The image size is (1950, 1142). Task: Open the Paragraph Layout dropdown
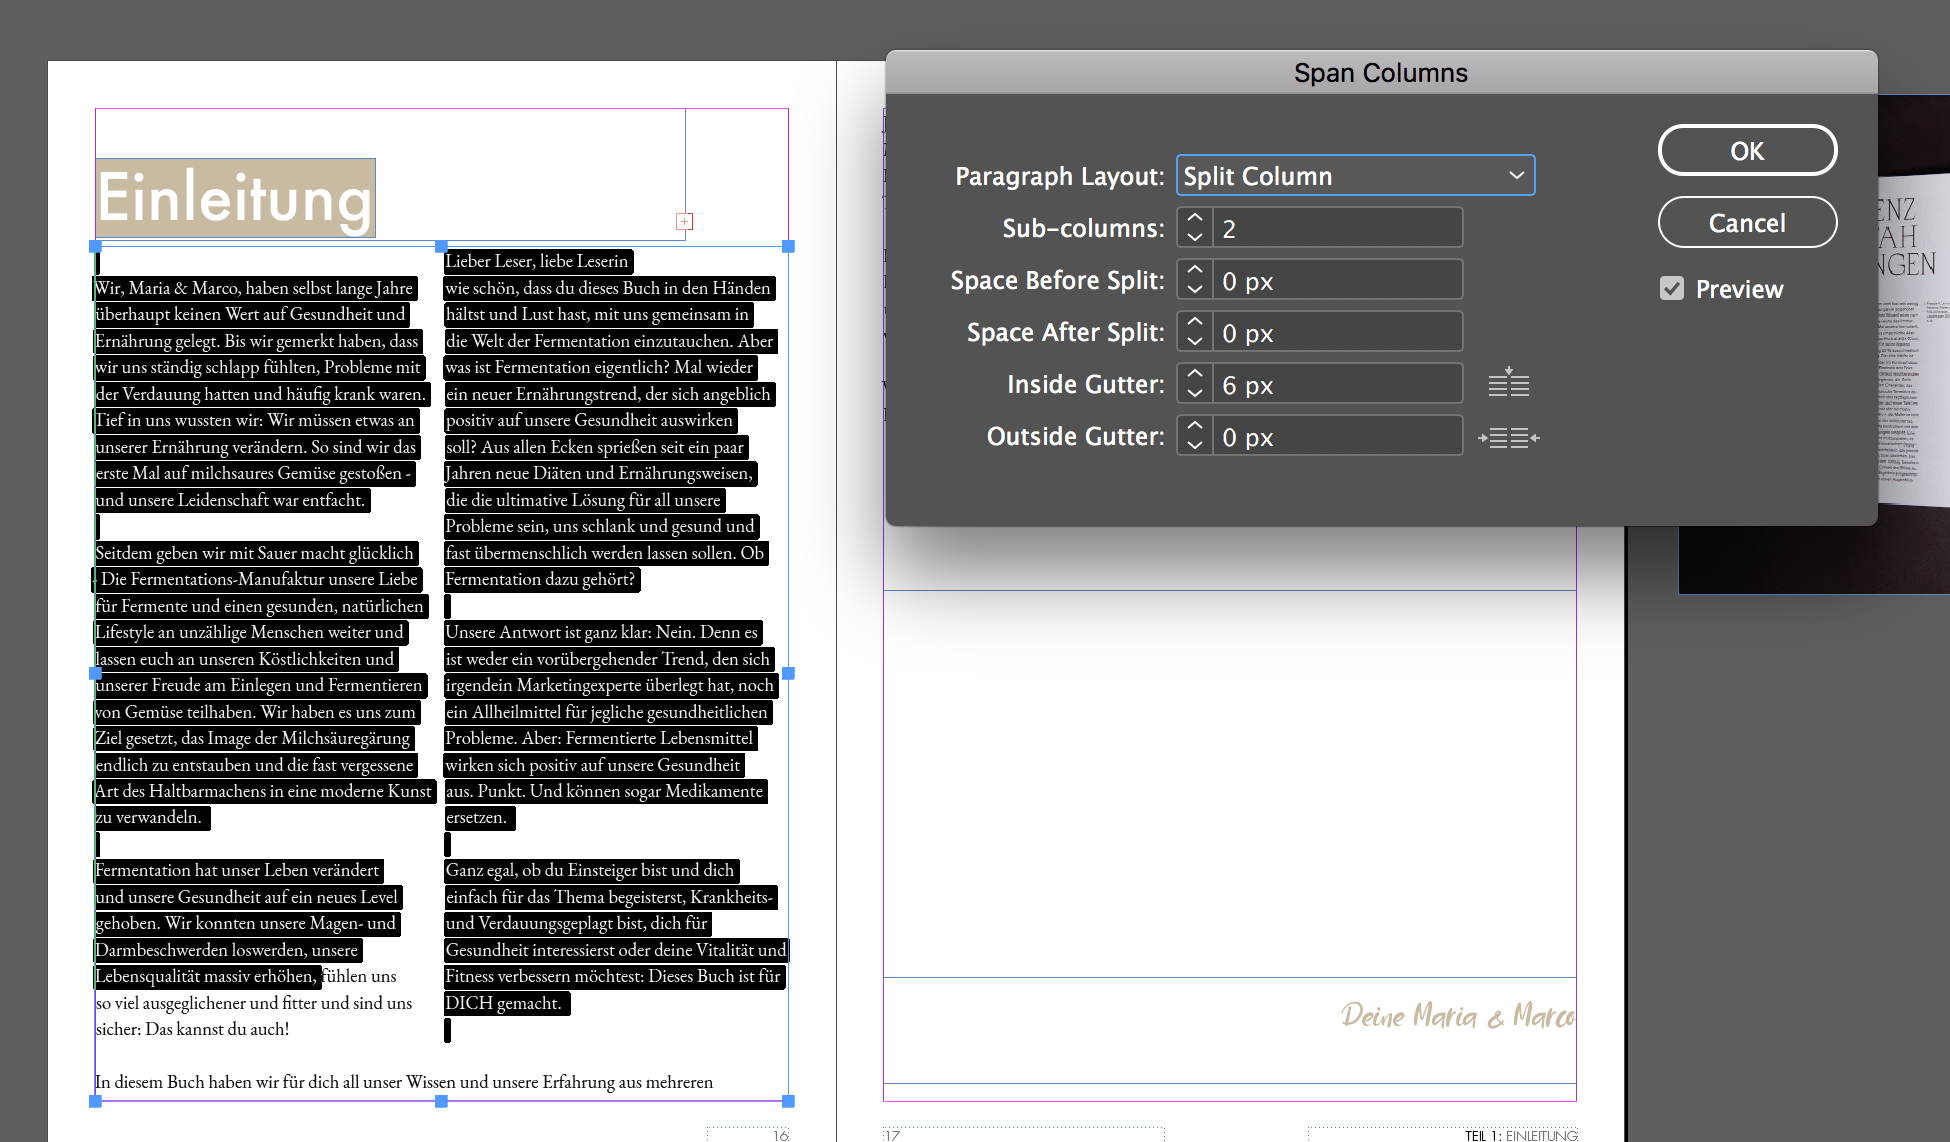(x=1355, y=176)
